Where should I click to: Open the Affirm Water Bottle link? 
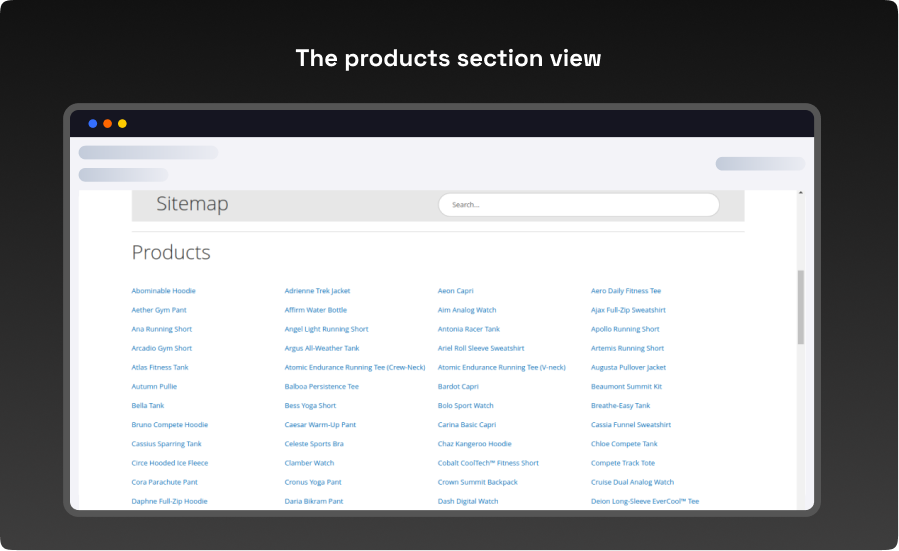[x=315, y=310]
